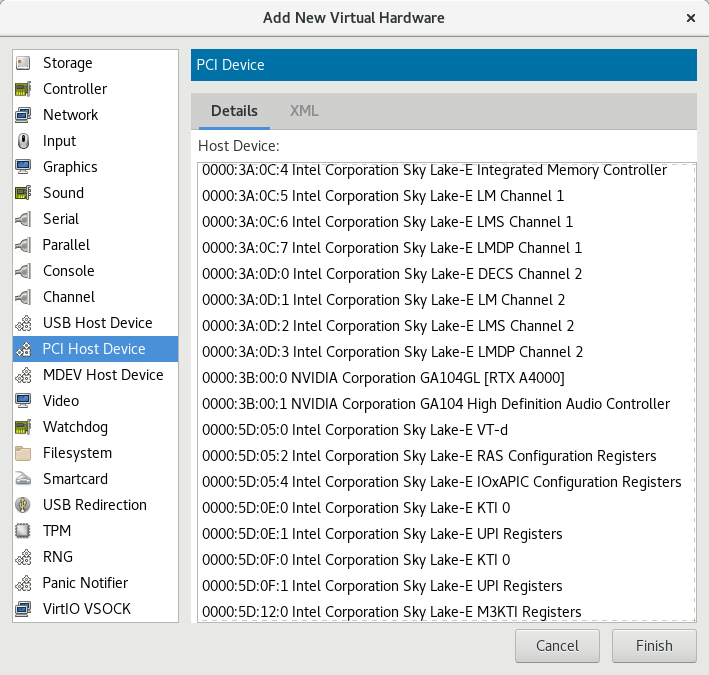
Task: Open the Details tab
Action: 234,111
